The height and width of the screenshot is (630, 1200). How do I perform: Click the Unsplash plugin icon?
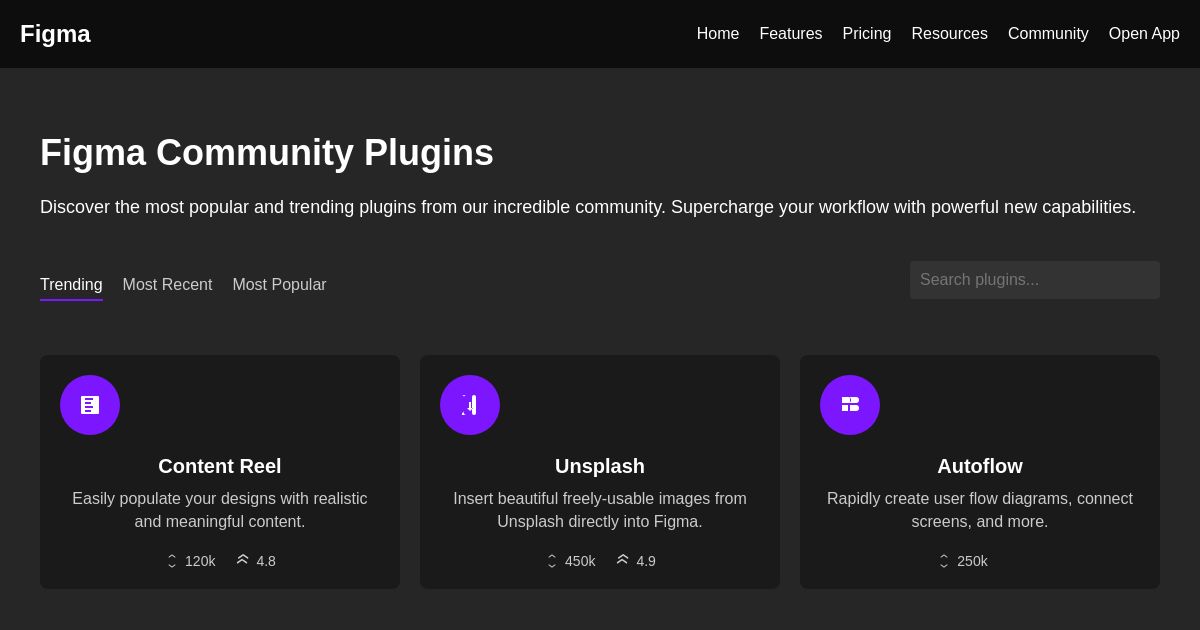coord(470,405)
